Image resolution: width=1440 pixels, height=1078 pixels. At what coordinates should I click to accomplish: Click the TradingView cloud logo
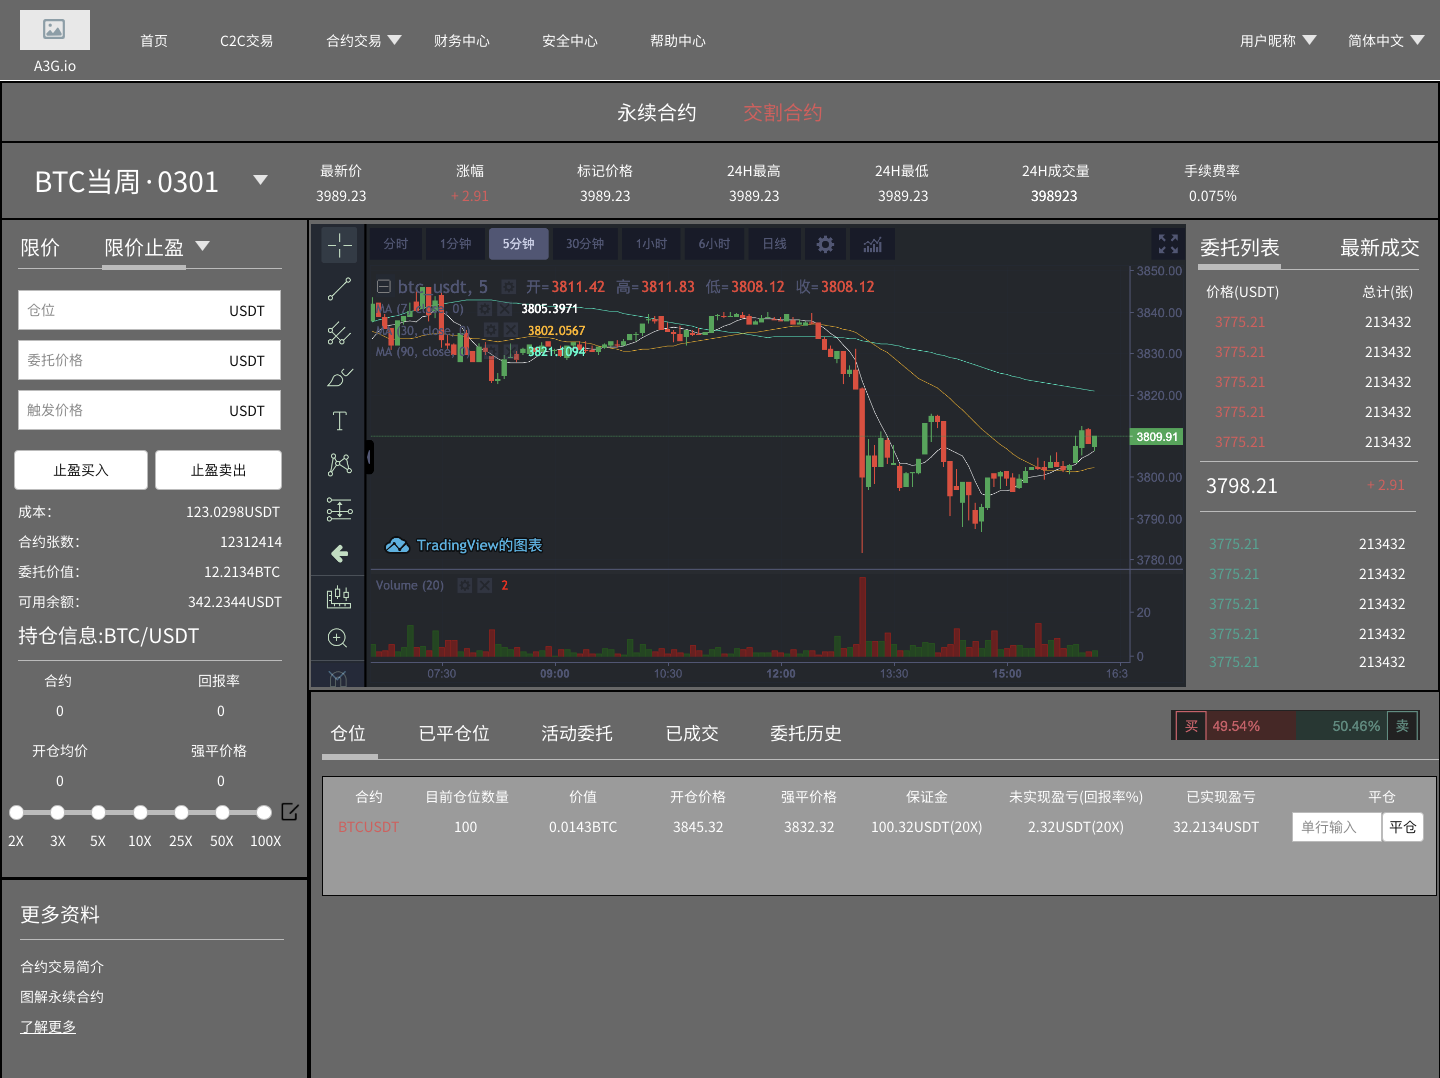pyautogui.click(x=397, y=545)
